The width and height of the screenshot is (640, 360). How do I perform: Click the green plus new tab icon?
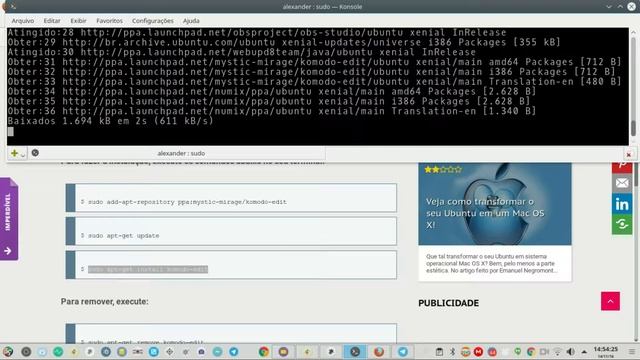coord(14,153)
